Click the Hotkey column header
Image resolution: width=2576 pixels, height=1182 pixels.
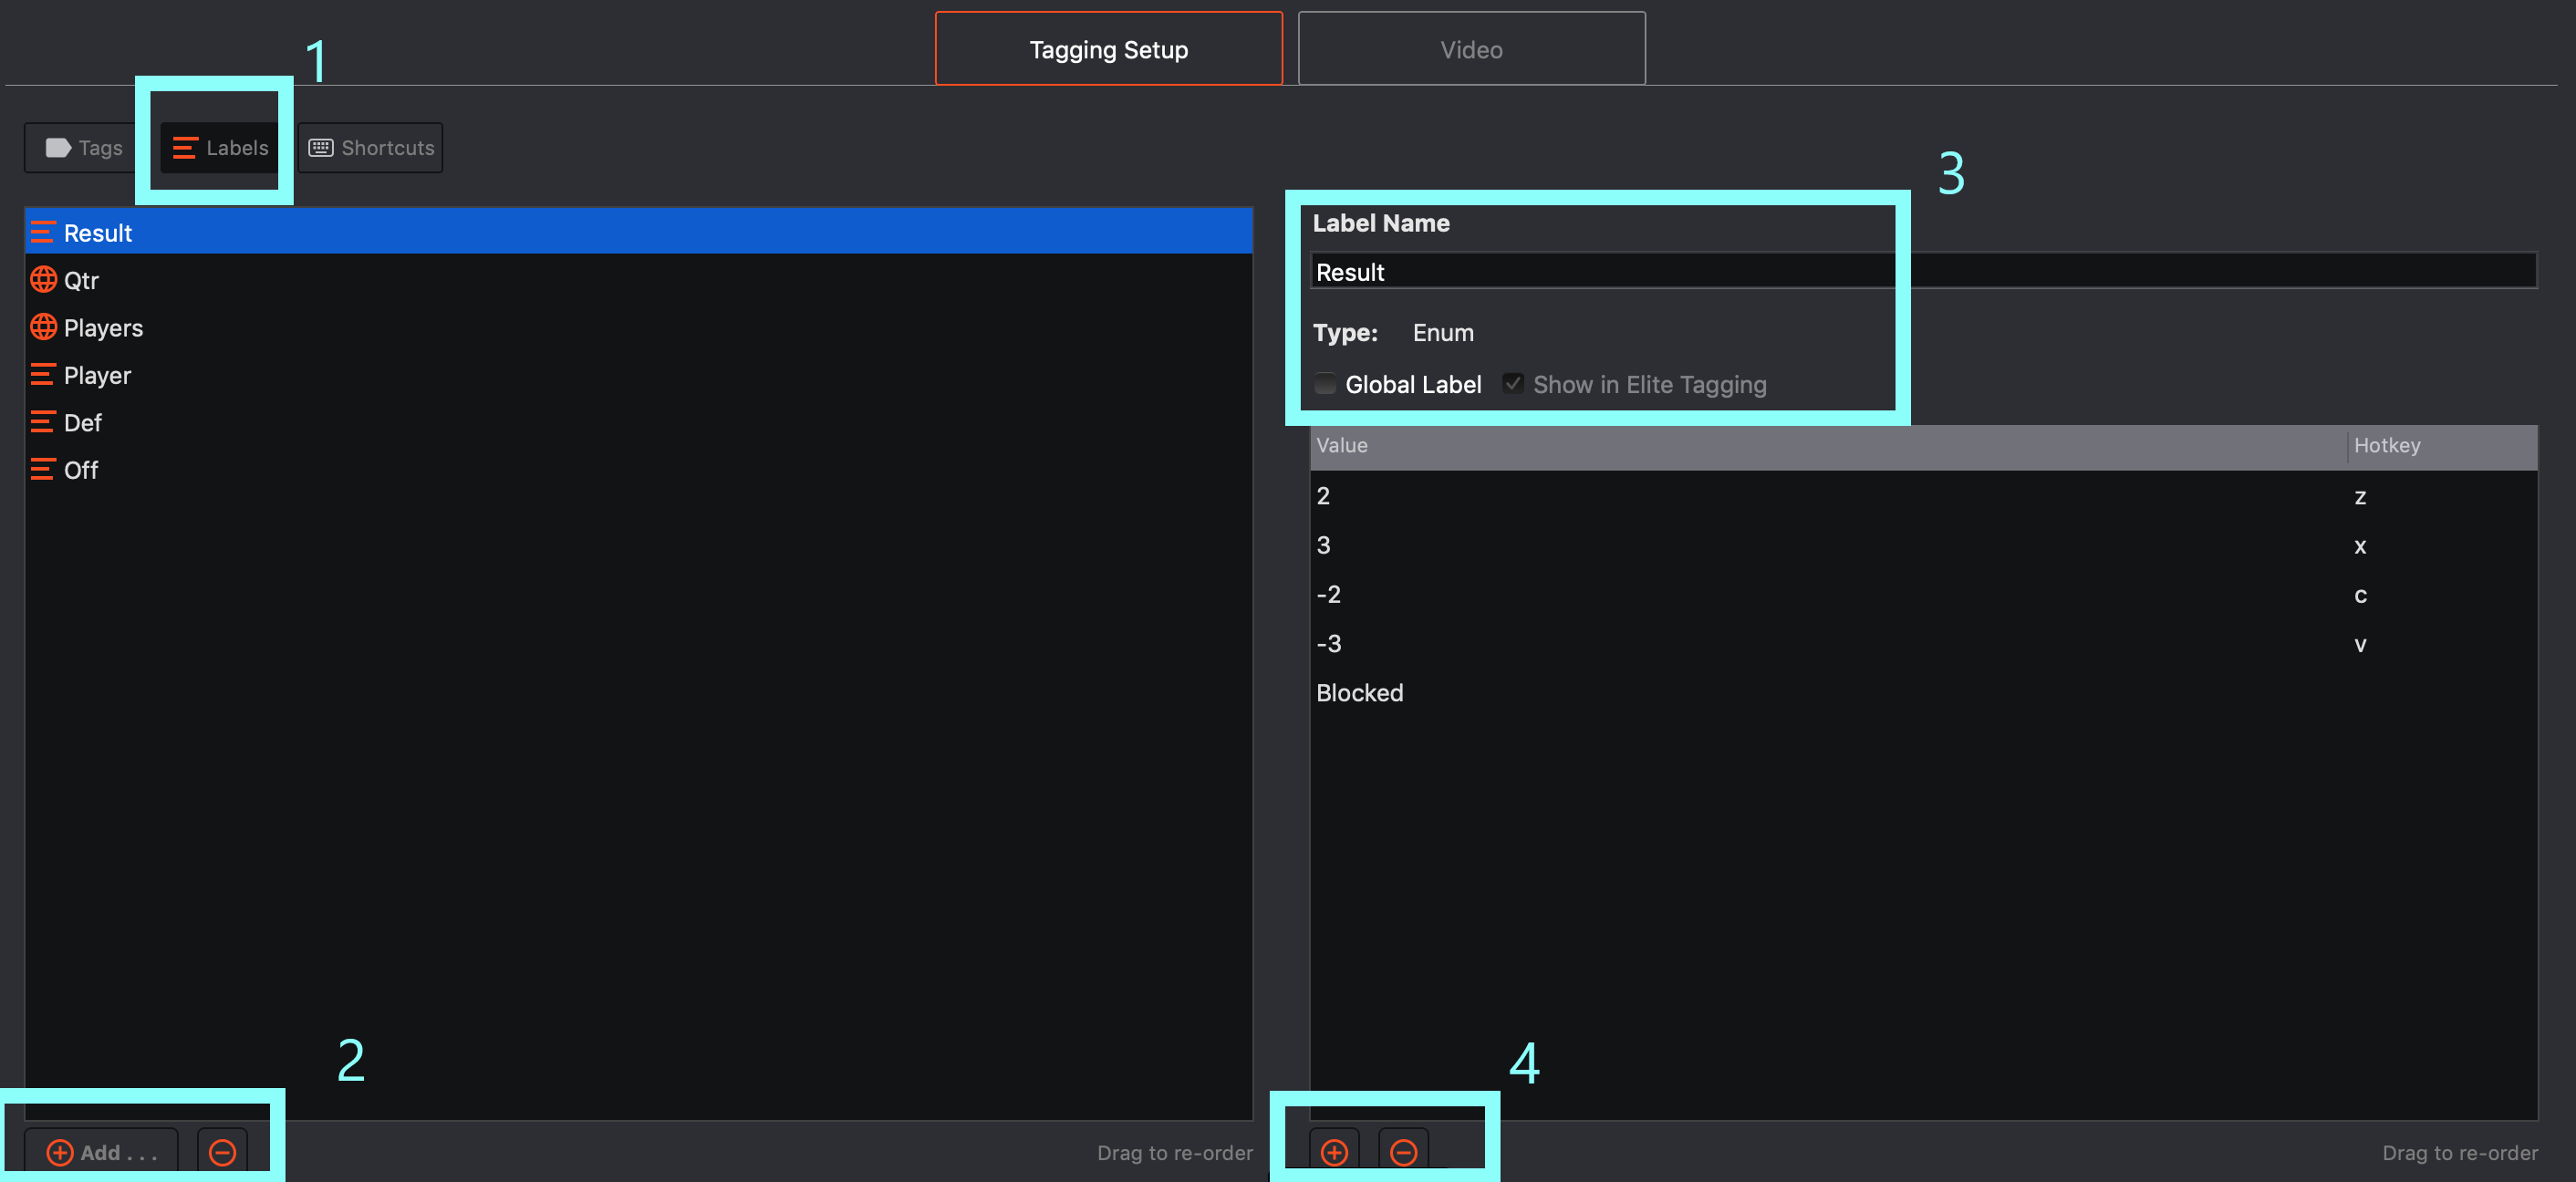coord(2442,446)
